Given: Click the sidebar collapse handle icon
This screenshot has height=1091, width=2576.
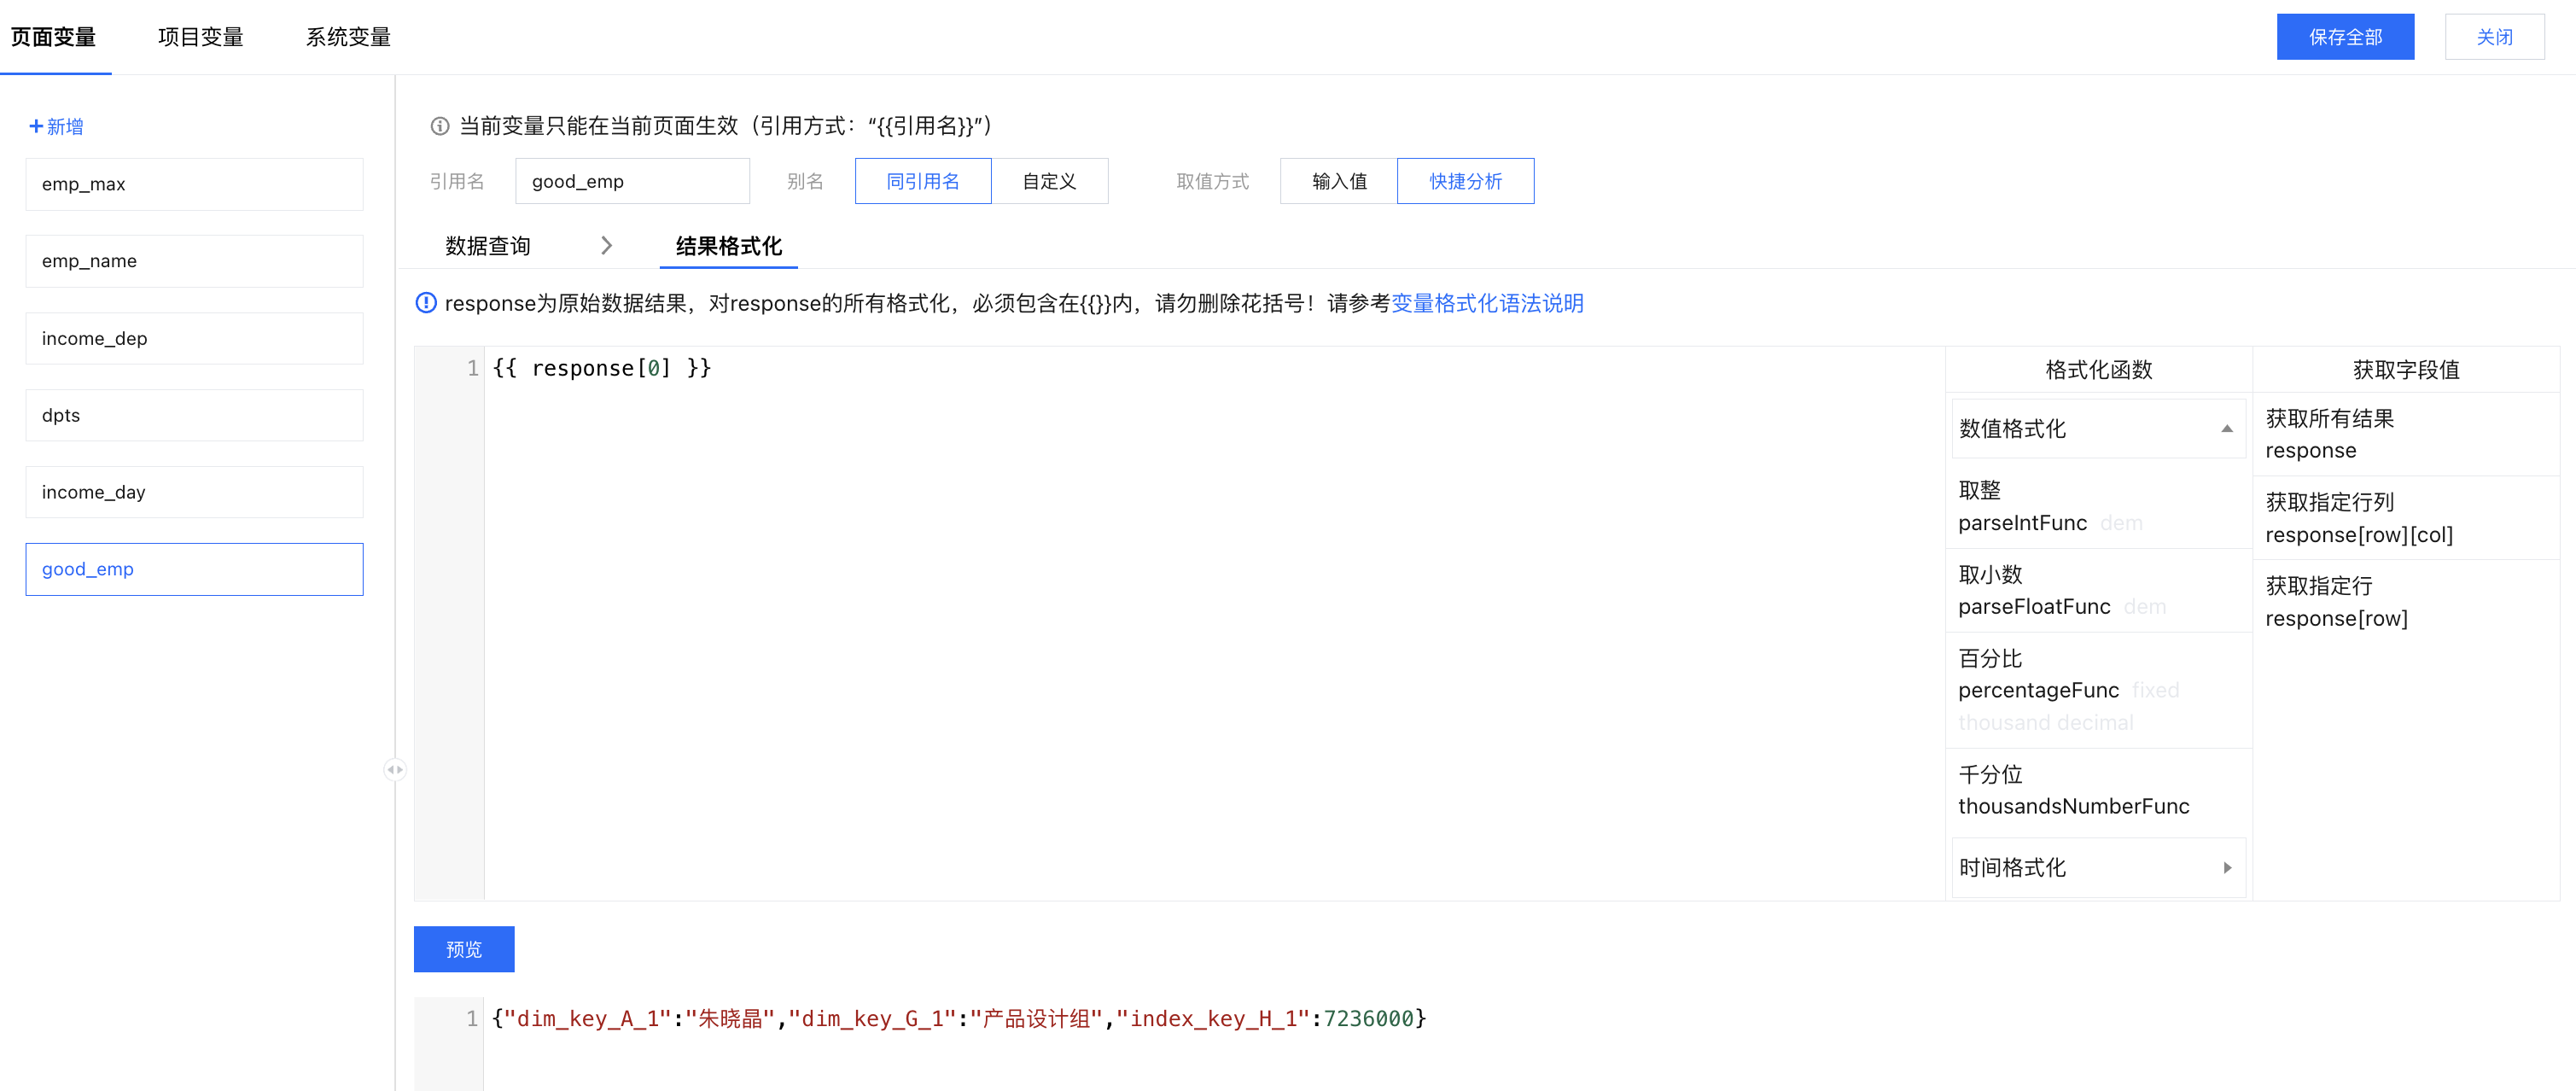Looking at the screenshot, I should click(x=394, y=769).
